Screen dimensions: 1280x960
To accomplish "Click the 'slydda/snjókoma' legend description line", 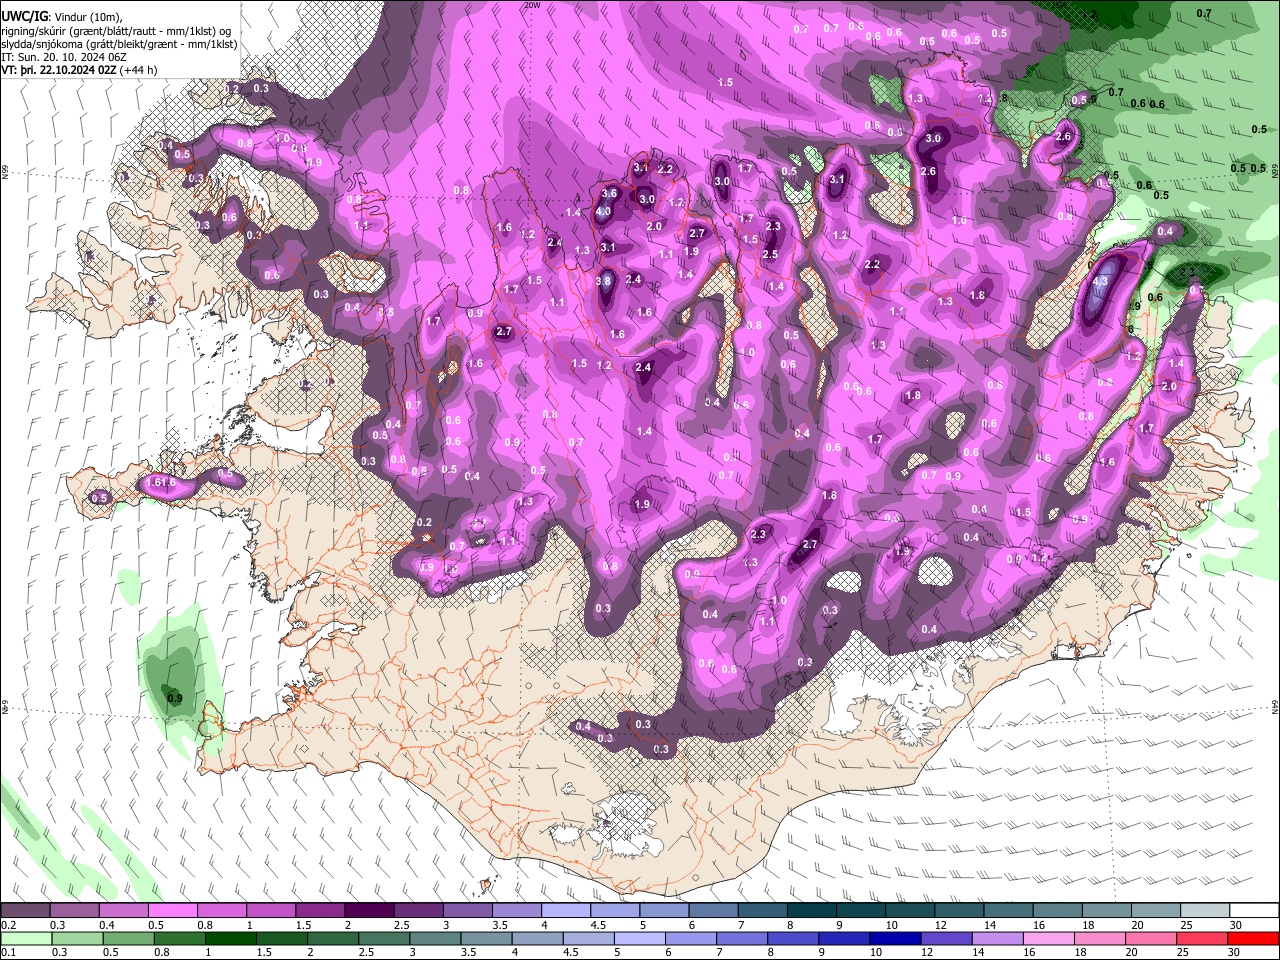I will tap(119, 44).
